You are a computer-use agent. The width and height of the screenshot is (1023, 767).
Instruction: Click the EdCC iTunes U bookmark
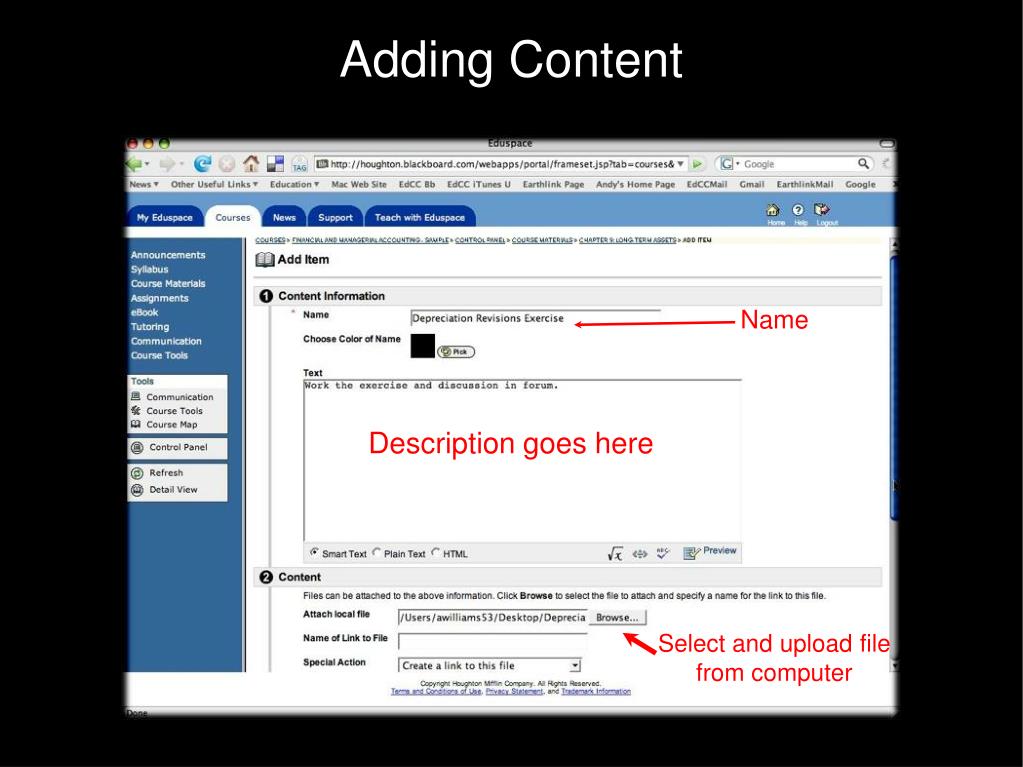[x=479, y=185]
